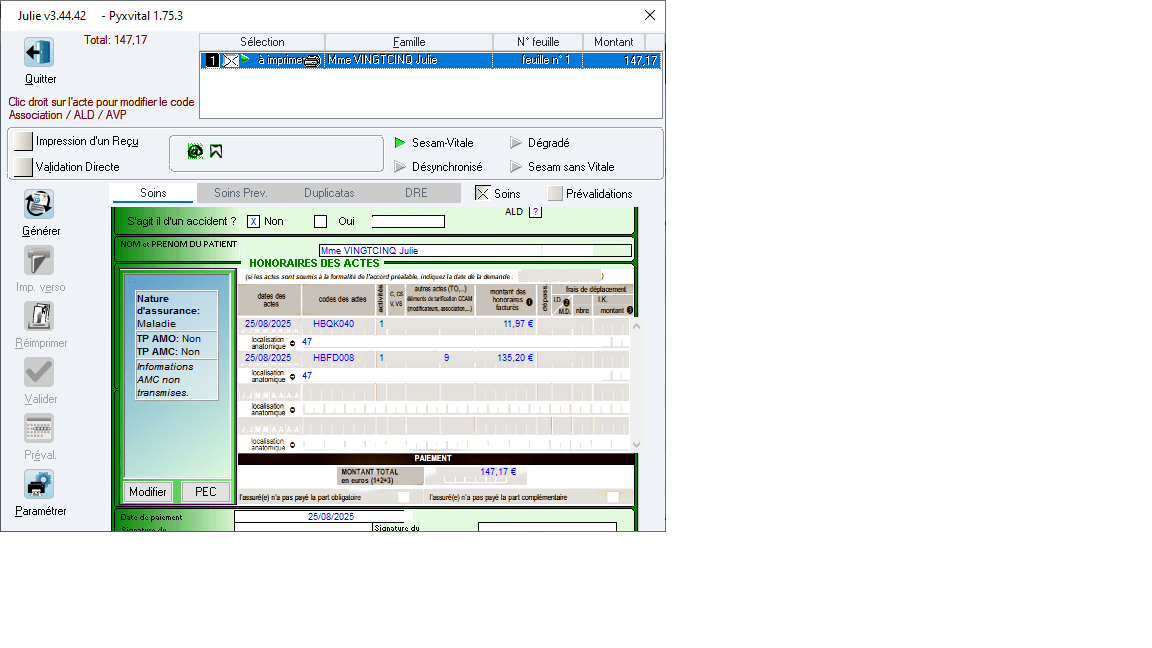
Task: Click the Générer icon
Action: click(39, 205)
